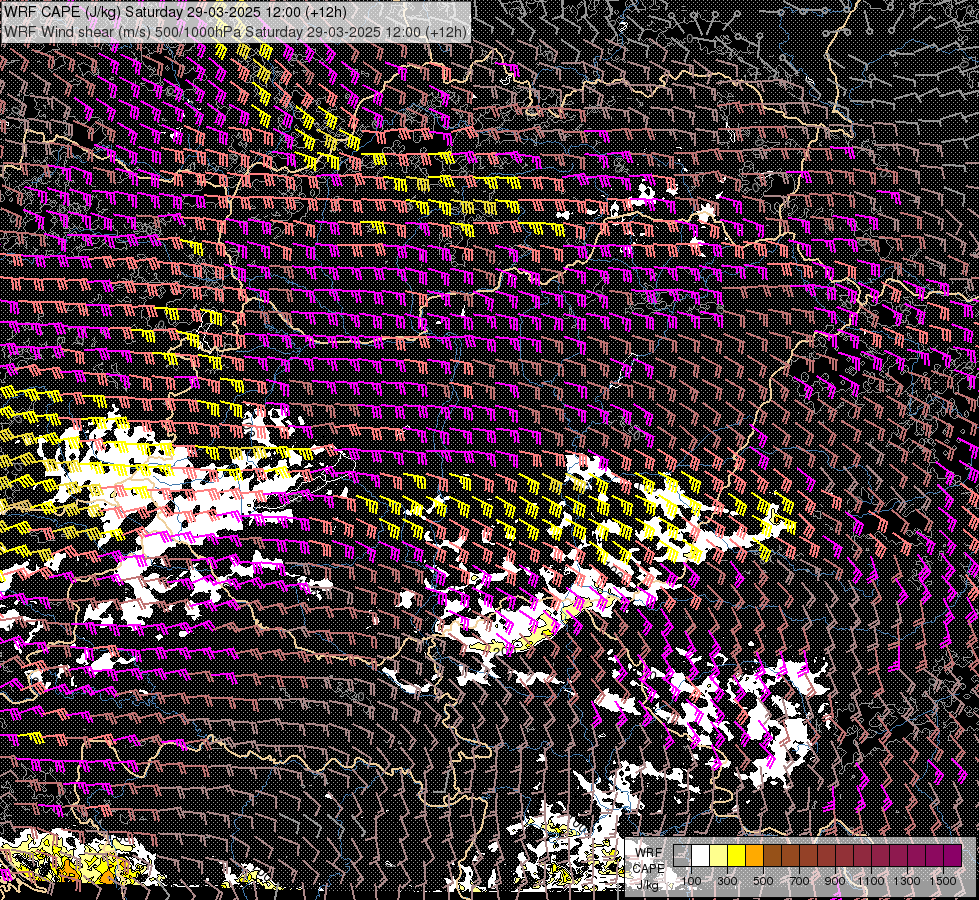This screenshot has height=900, width=979.
Task: Click the '700' legend label
Action: (799, 881)
